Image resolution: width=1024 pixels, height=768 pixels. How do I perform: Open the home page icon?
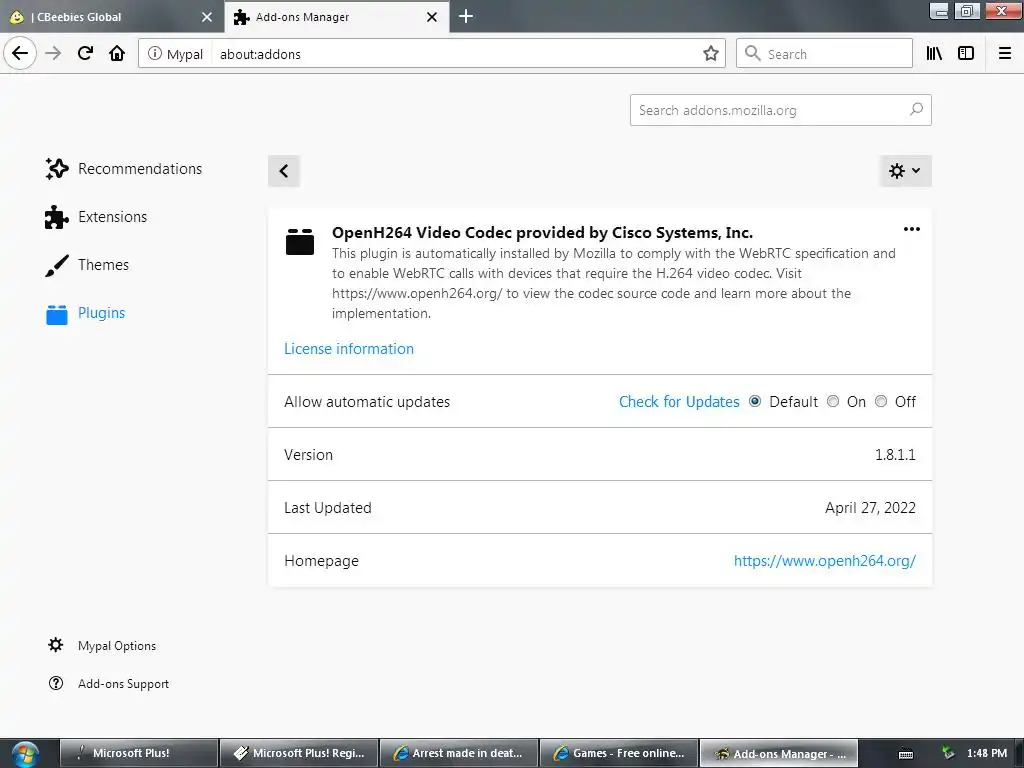[117, 54]
